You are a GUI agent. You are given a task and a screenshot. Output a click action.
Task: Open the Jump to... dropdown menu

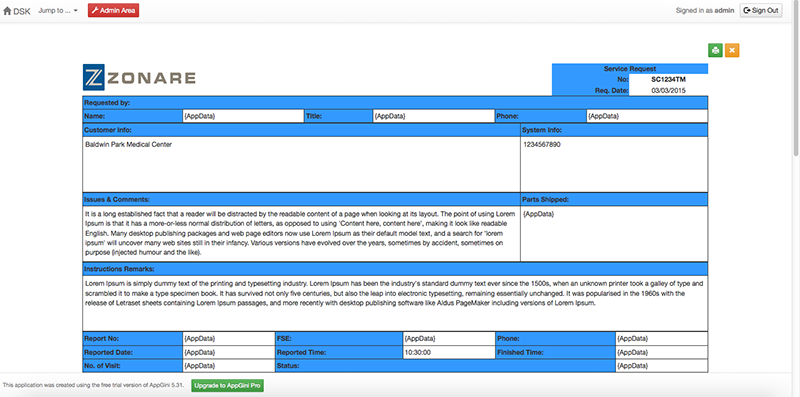coord(58,10)
